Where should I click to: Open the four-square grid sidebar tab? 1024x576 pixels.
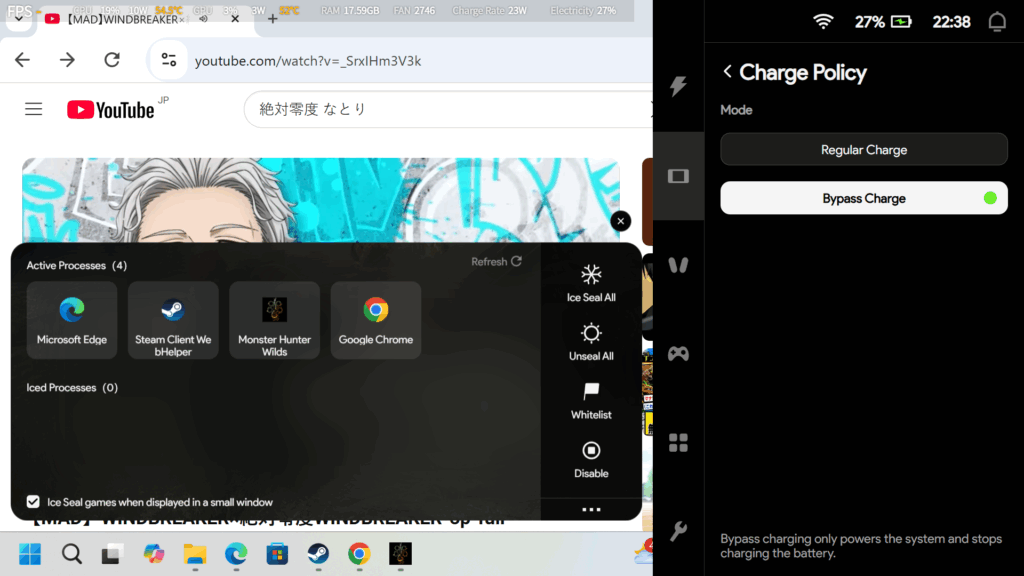(x=678, y=442)
